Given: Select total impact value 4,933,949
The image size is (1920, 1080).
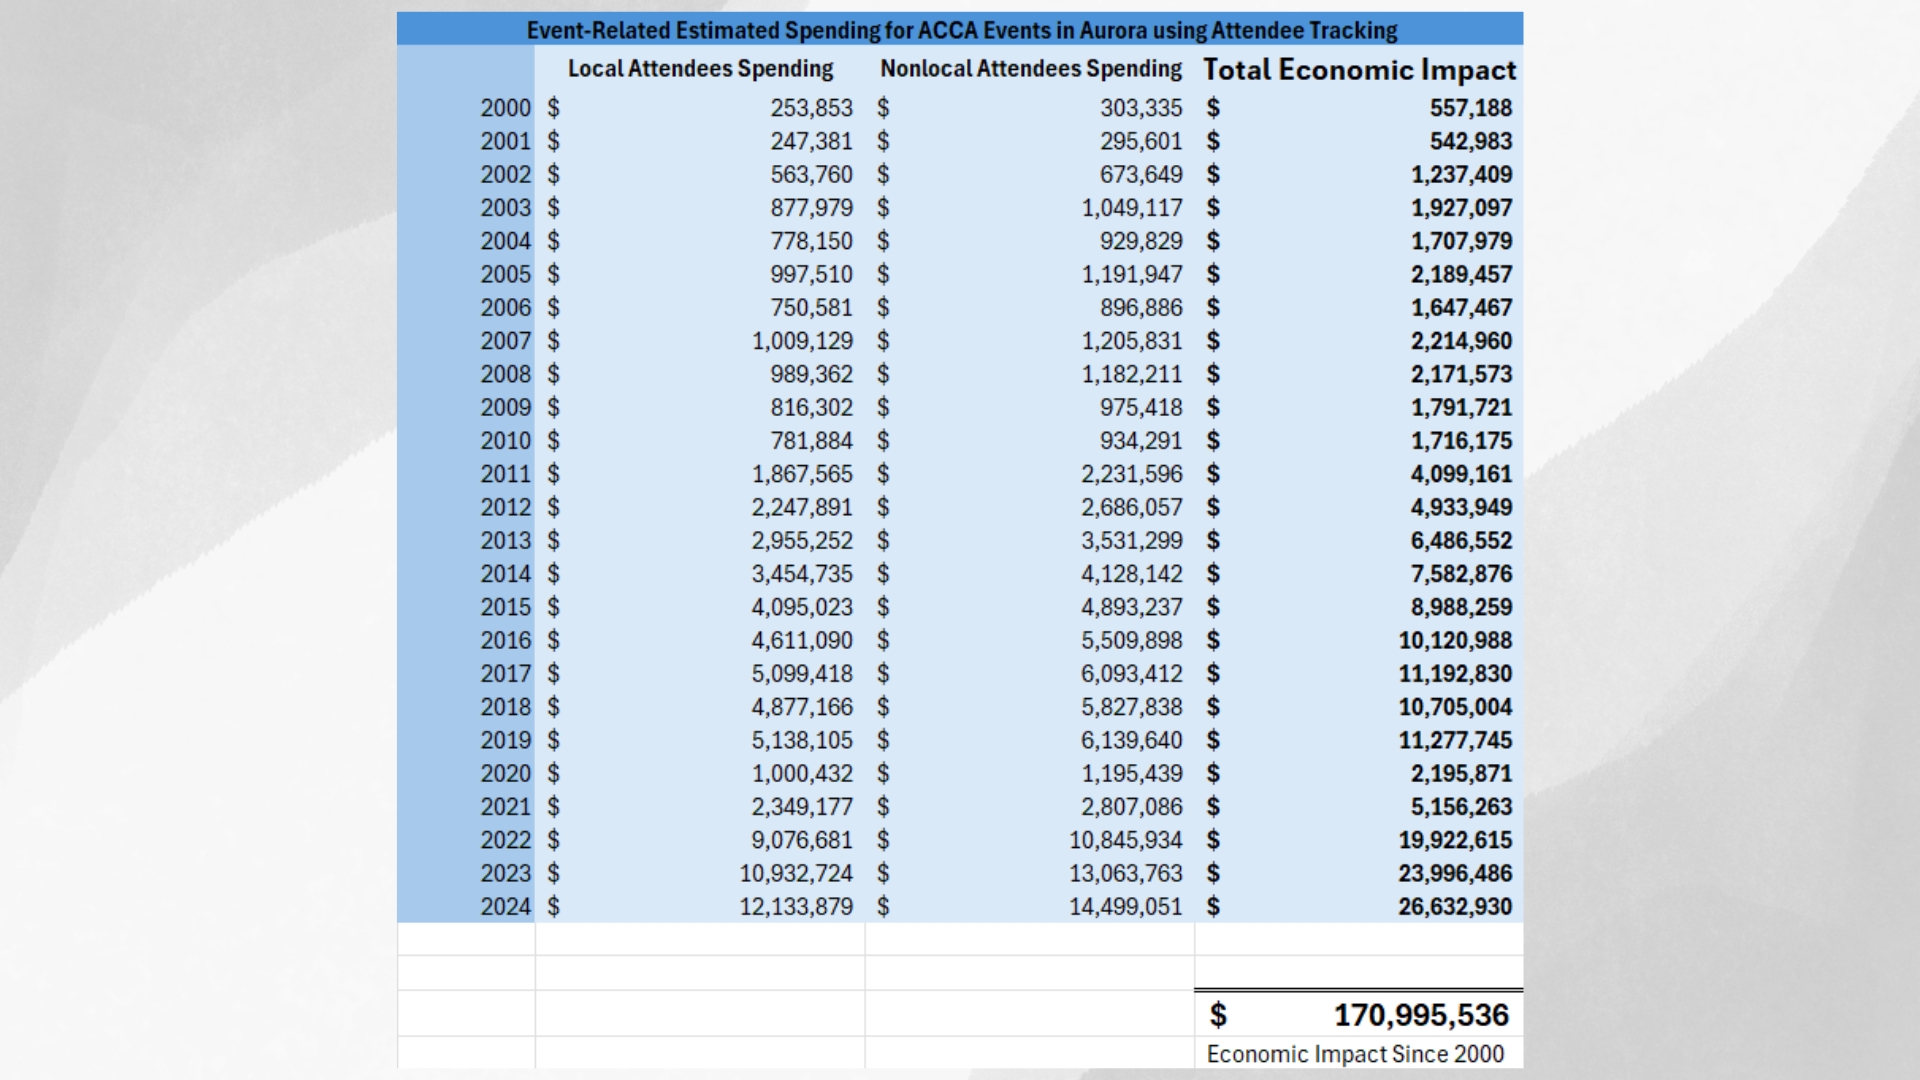Looking at the screenshot, I should pyautogui.click(x=1462, y=507).
